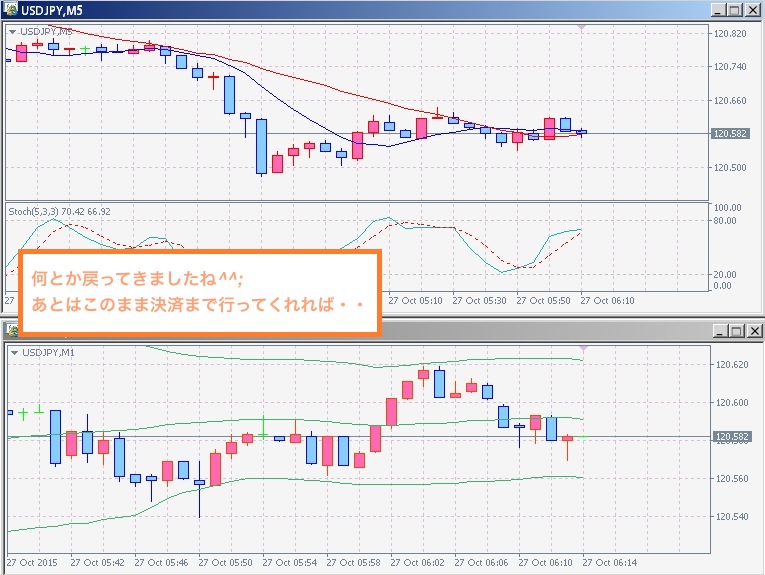Maximize the USDJPY,M5 chart window
The image size is (765, 575).
[x=735, y=9]
